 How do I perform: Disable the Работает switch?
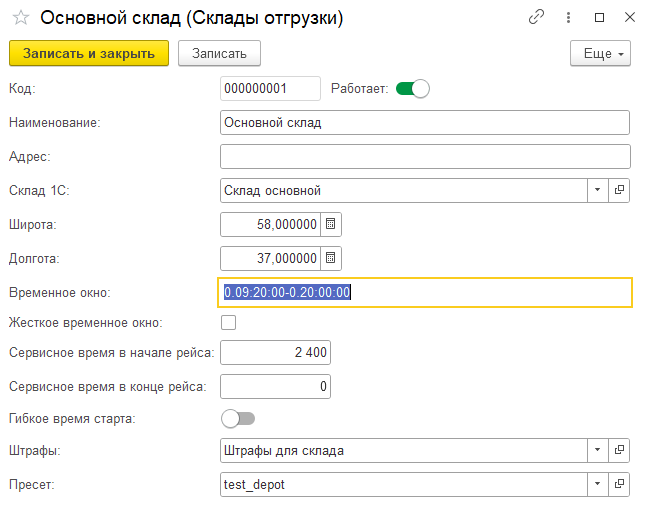point(412,89)
